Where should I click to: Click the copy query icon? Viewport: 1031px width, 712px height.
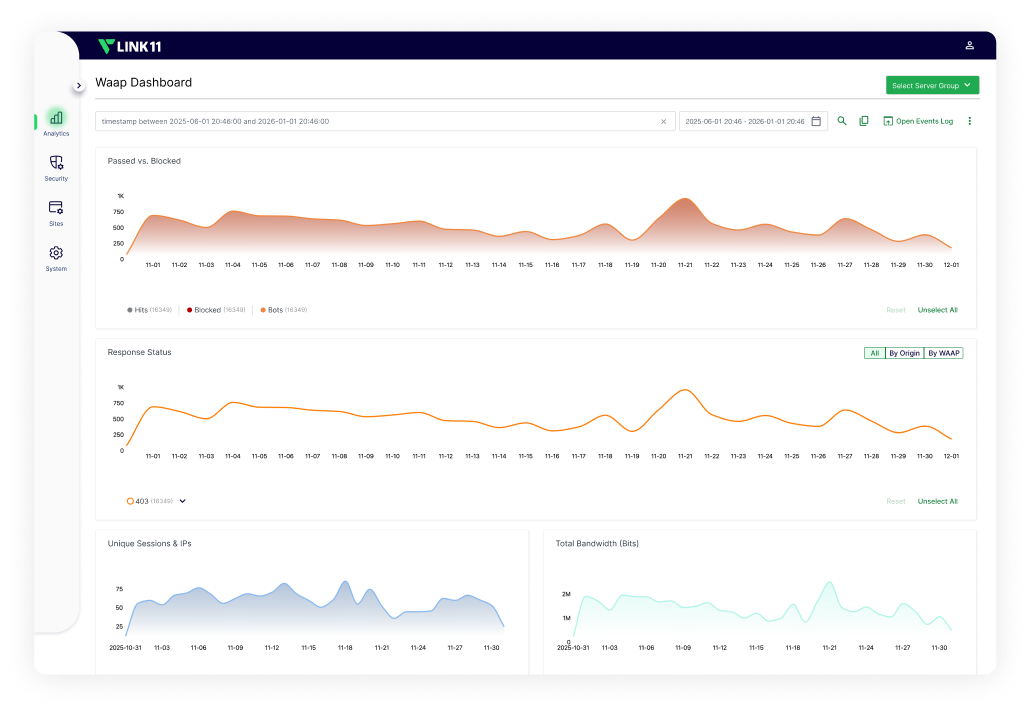click(x=864, y=121)
